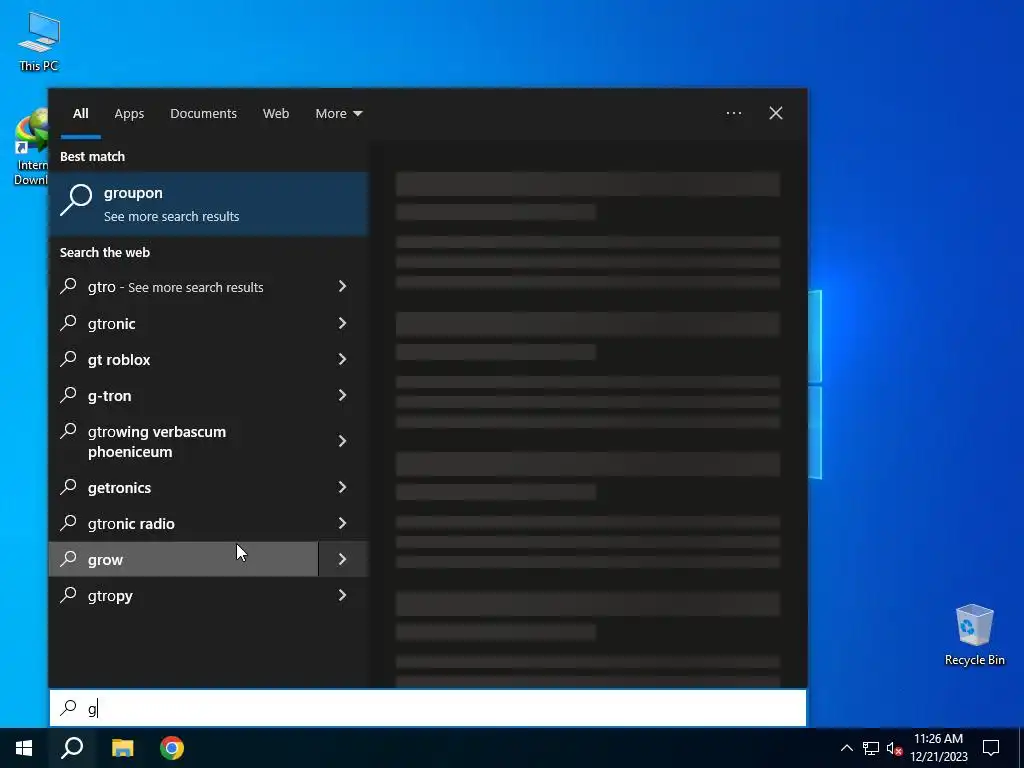Click the magnifier icon beside gtro

tap(69, 286)
